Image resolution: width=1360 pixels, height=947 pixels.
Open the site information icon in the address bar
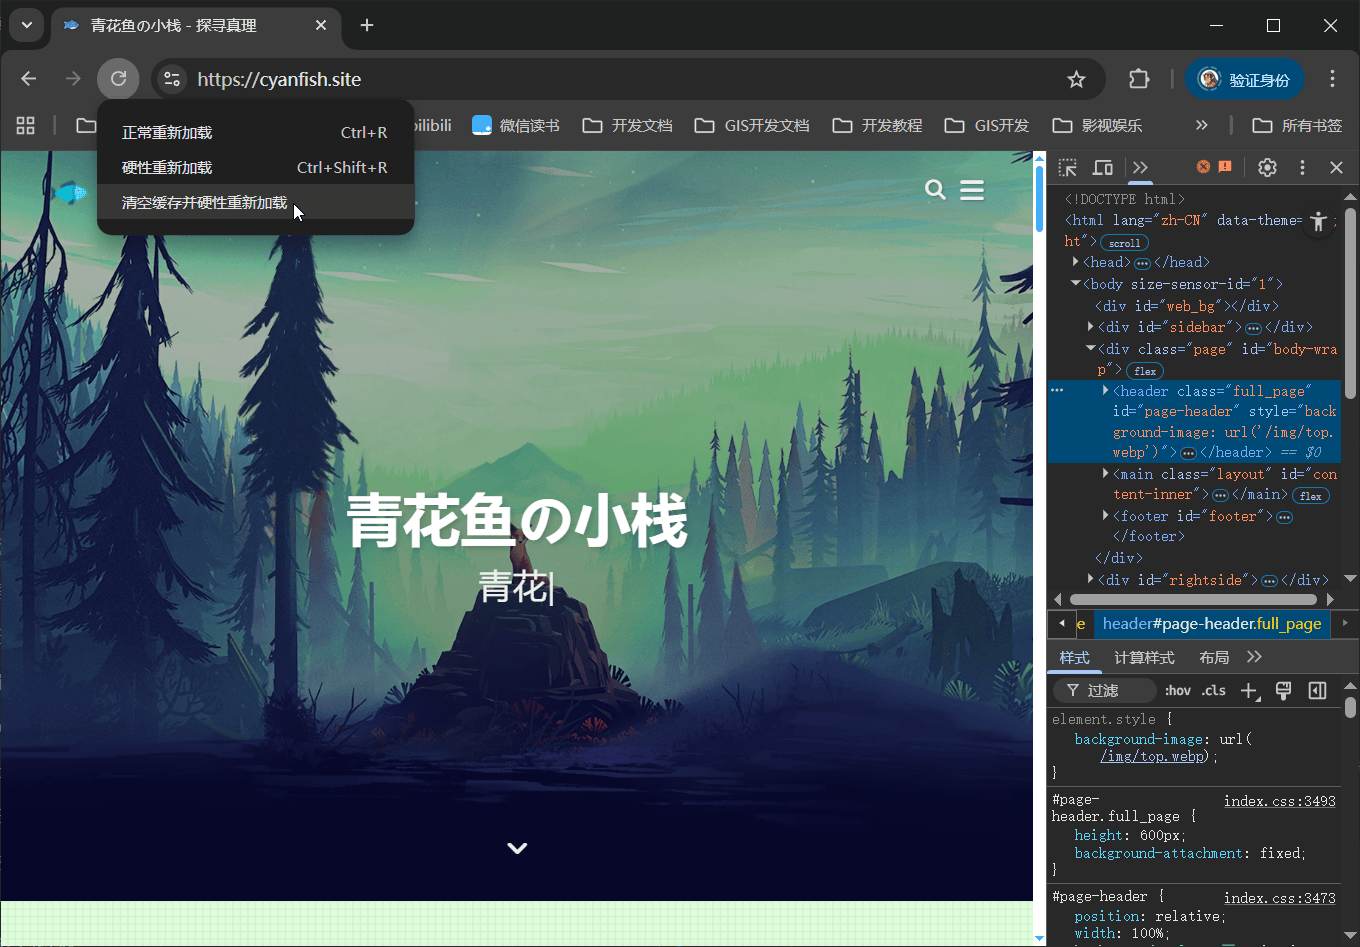(x=172, y=79)
